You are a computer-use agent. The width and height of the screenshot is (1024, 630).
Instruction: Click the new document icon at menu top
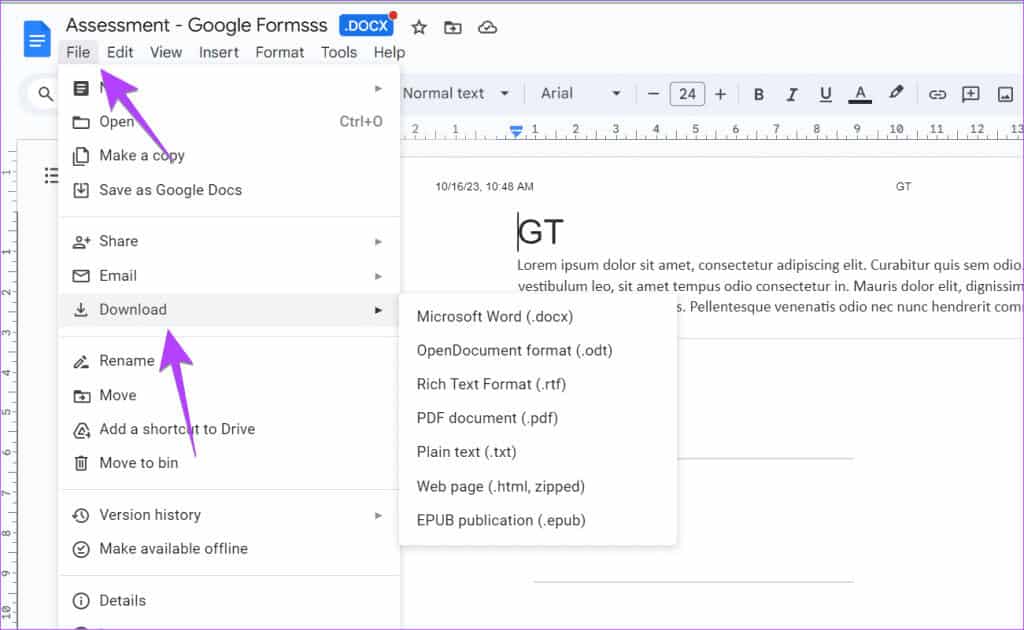(81, 88)
